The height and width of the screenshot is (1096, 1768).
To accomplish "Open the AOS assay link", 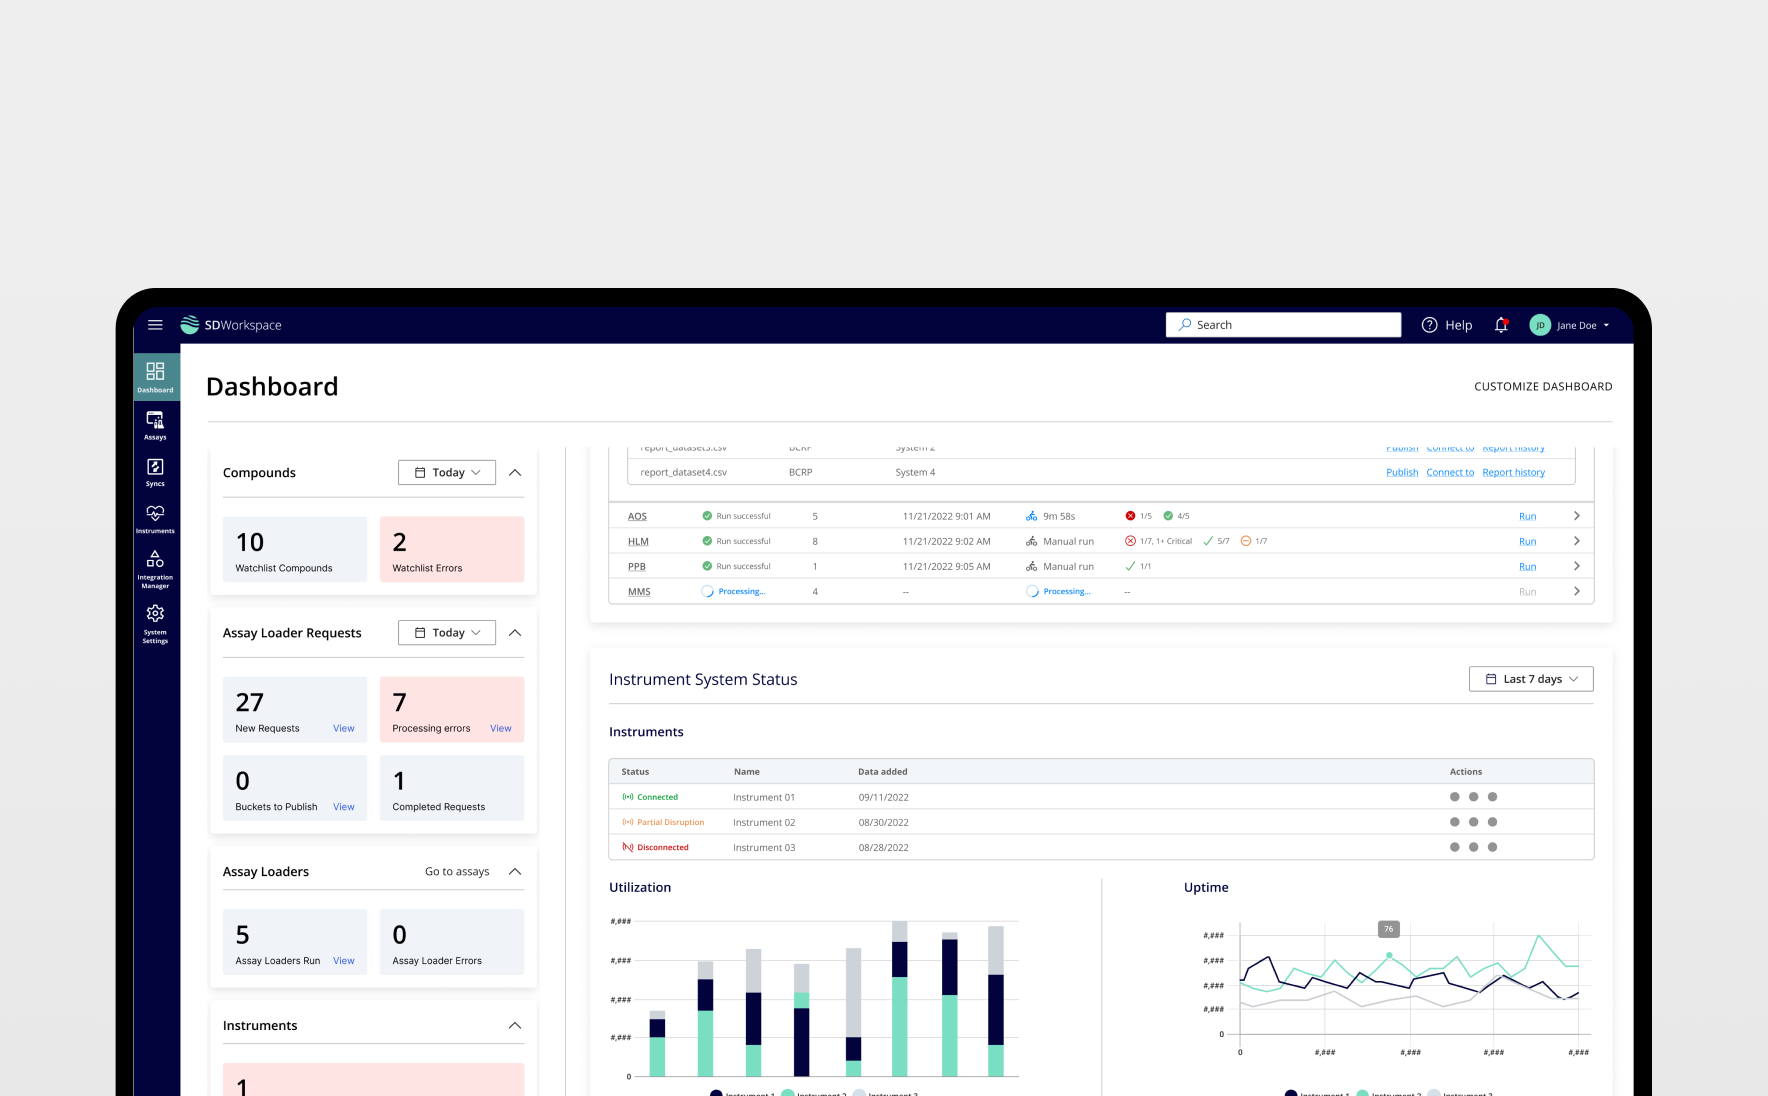I will pos(637,516).
